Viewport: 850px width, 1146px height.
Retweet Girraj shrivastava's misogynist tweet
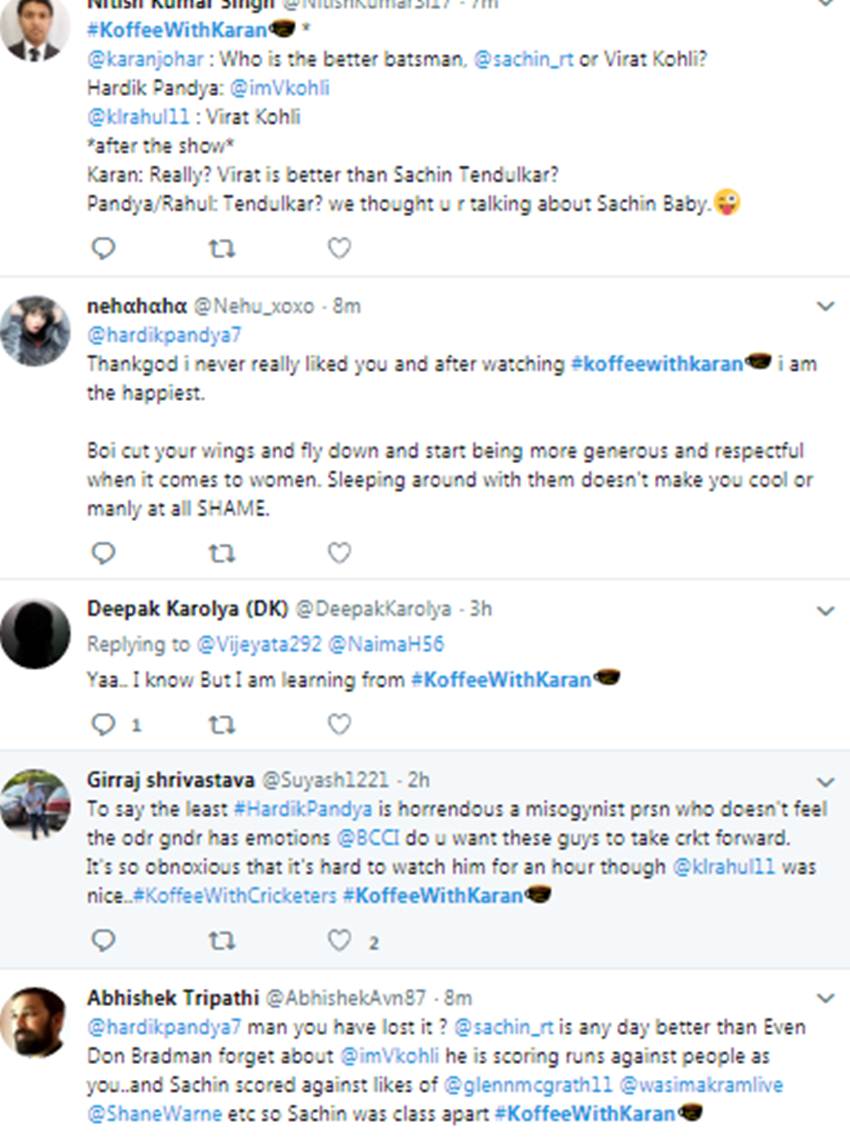pos(221,940)
